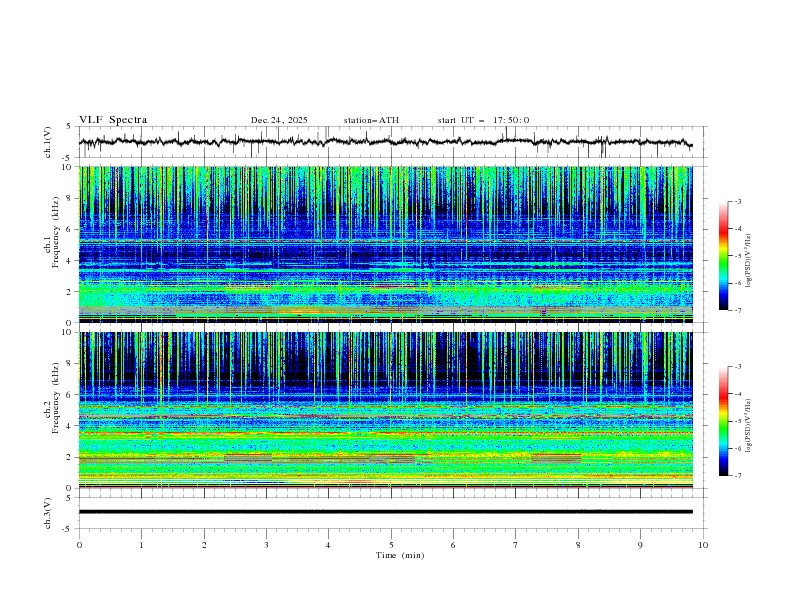Image resolution: width=792 pixels, height=612 pixels.
Task: Click the ch.2 PSD color scale bar
Action: [724, 421]
